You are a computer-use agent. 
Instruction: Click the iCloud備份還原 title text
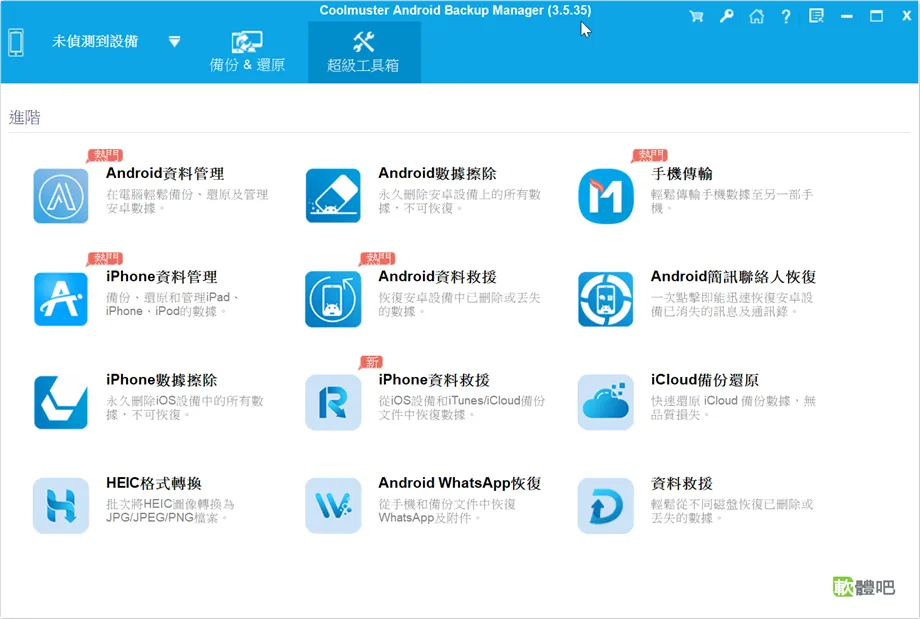705,380
